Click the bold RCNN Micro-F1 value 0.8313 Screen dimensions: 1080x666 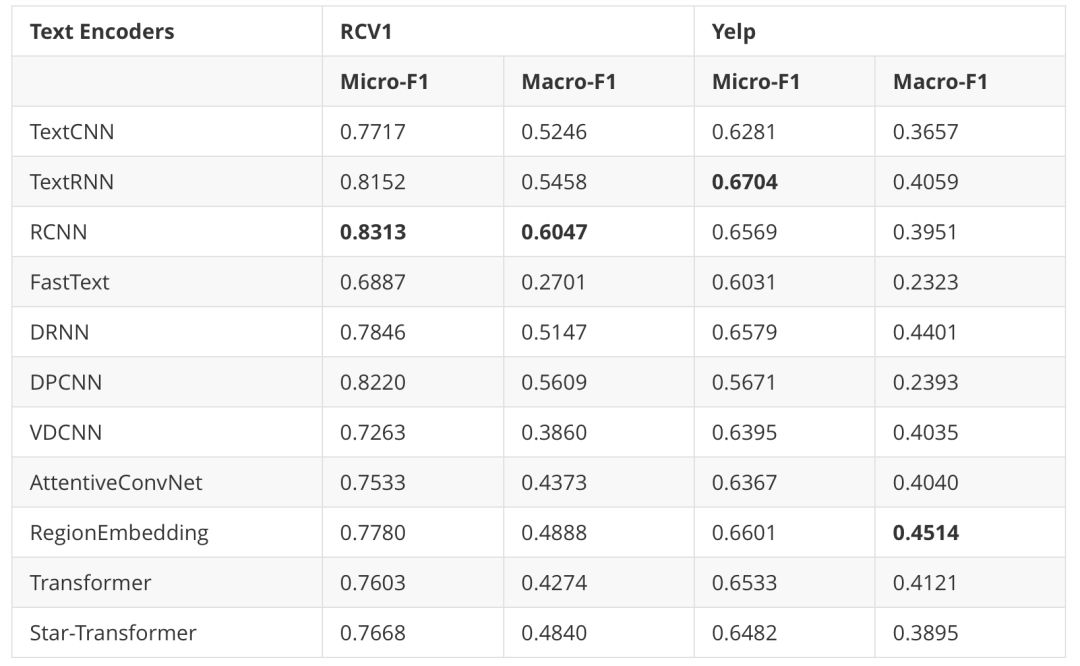coord(373,232)
